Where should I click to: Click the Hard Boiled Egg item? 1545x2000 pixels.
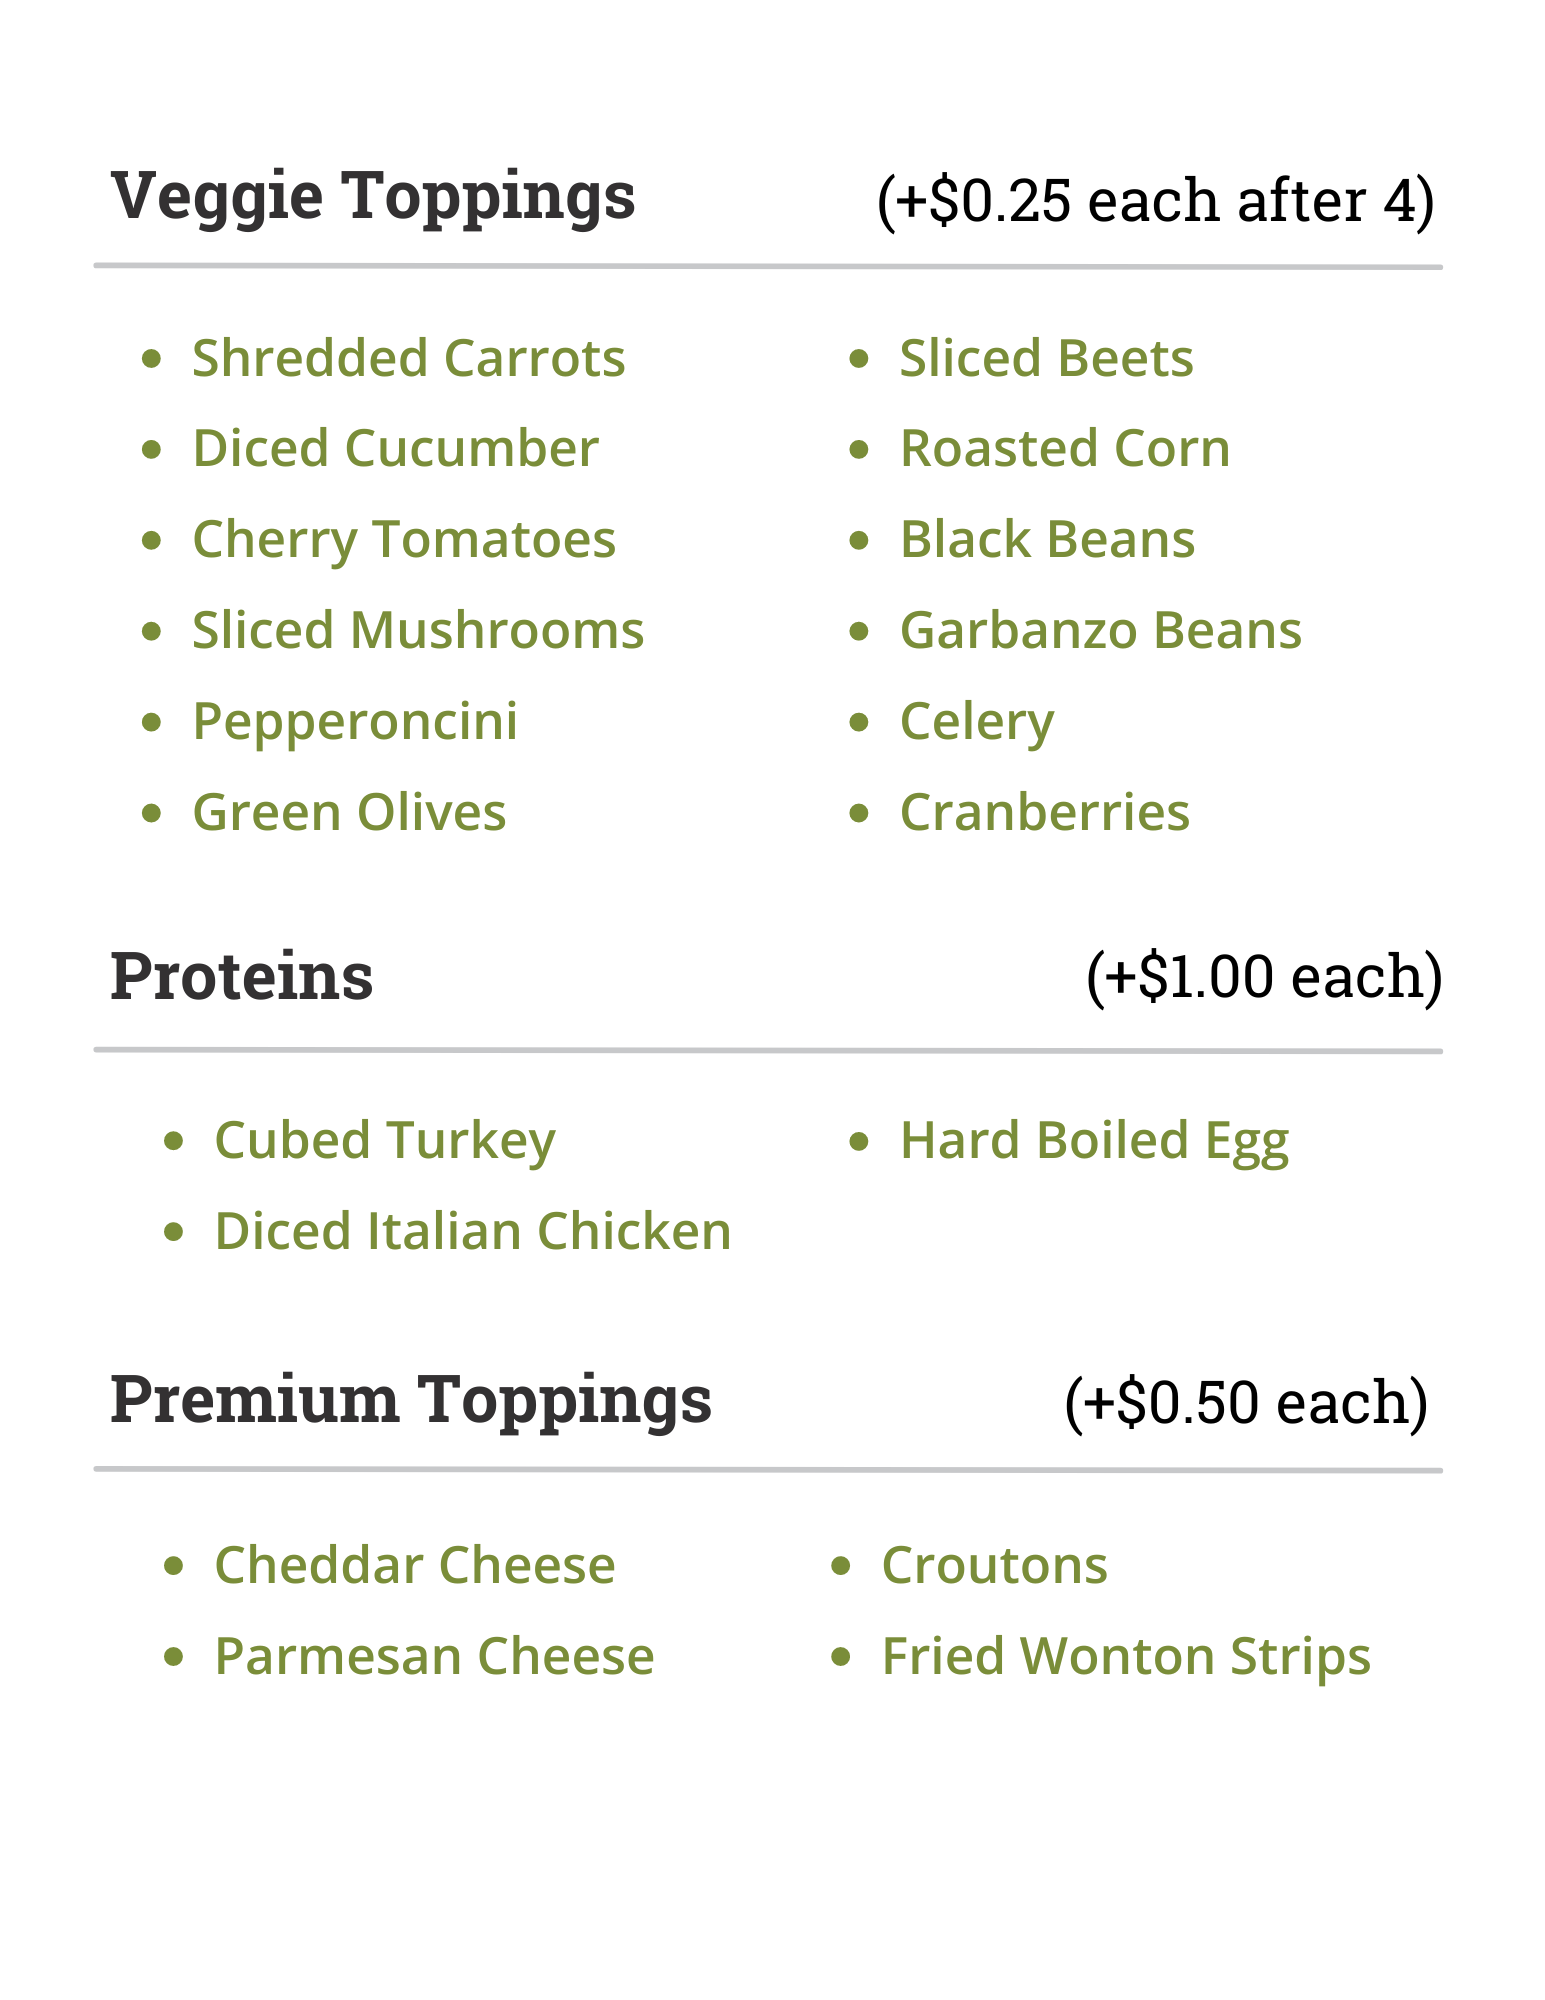pos(1094,1141)
